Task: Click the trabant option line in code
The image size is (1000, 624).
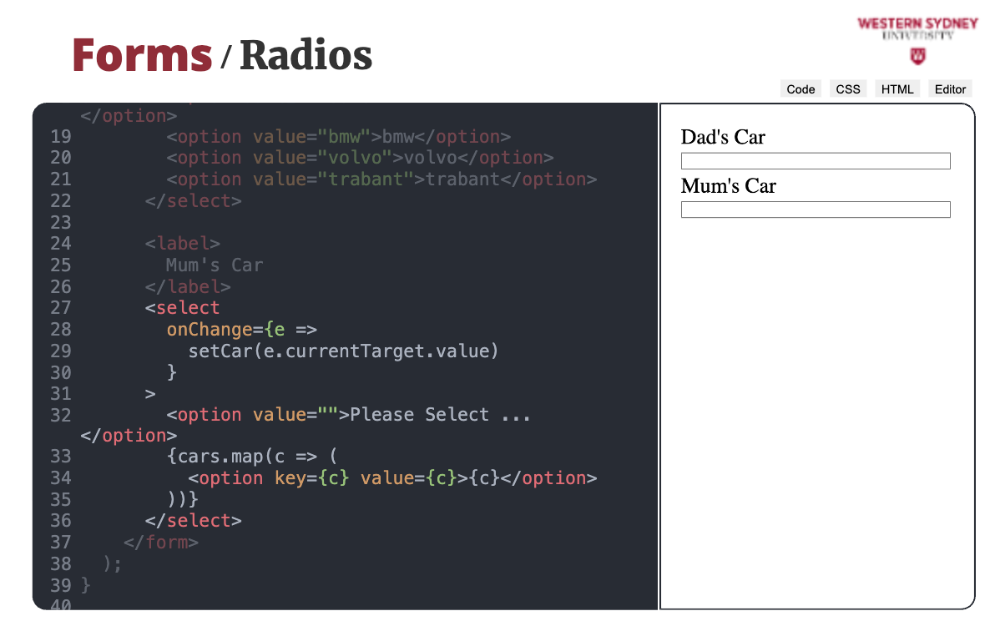Action: pyautogui.click(x=381, y=180)
